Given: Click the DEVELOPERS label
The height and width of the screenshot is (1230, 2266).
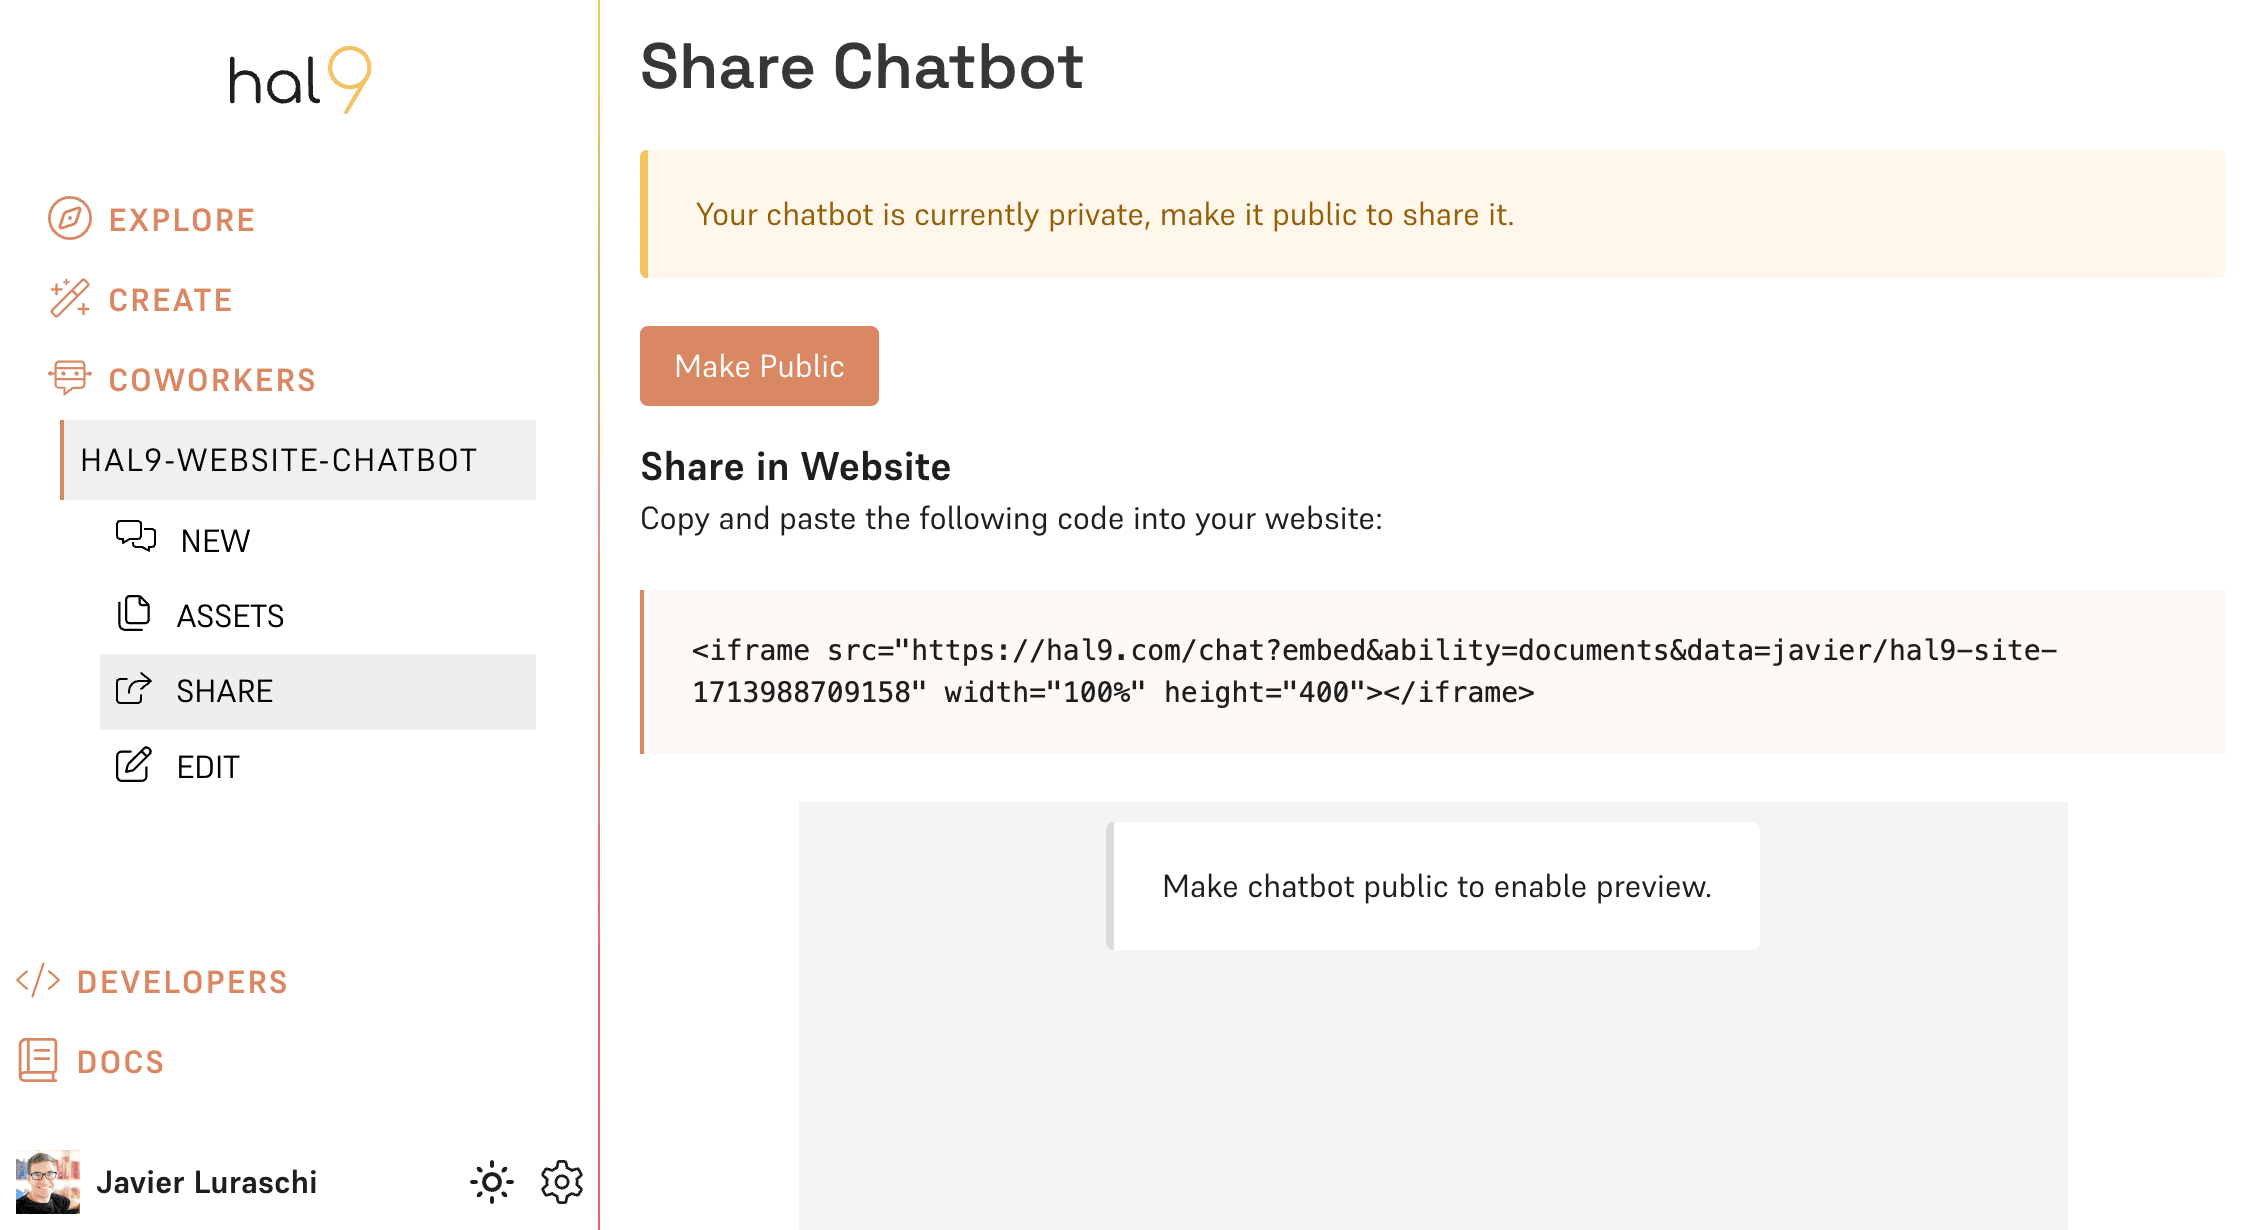Looking at the screenshot, I should click(x=182, y=982).
